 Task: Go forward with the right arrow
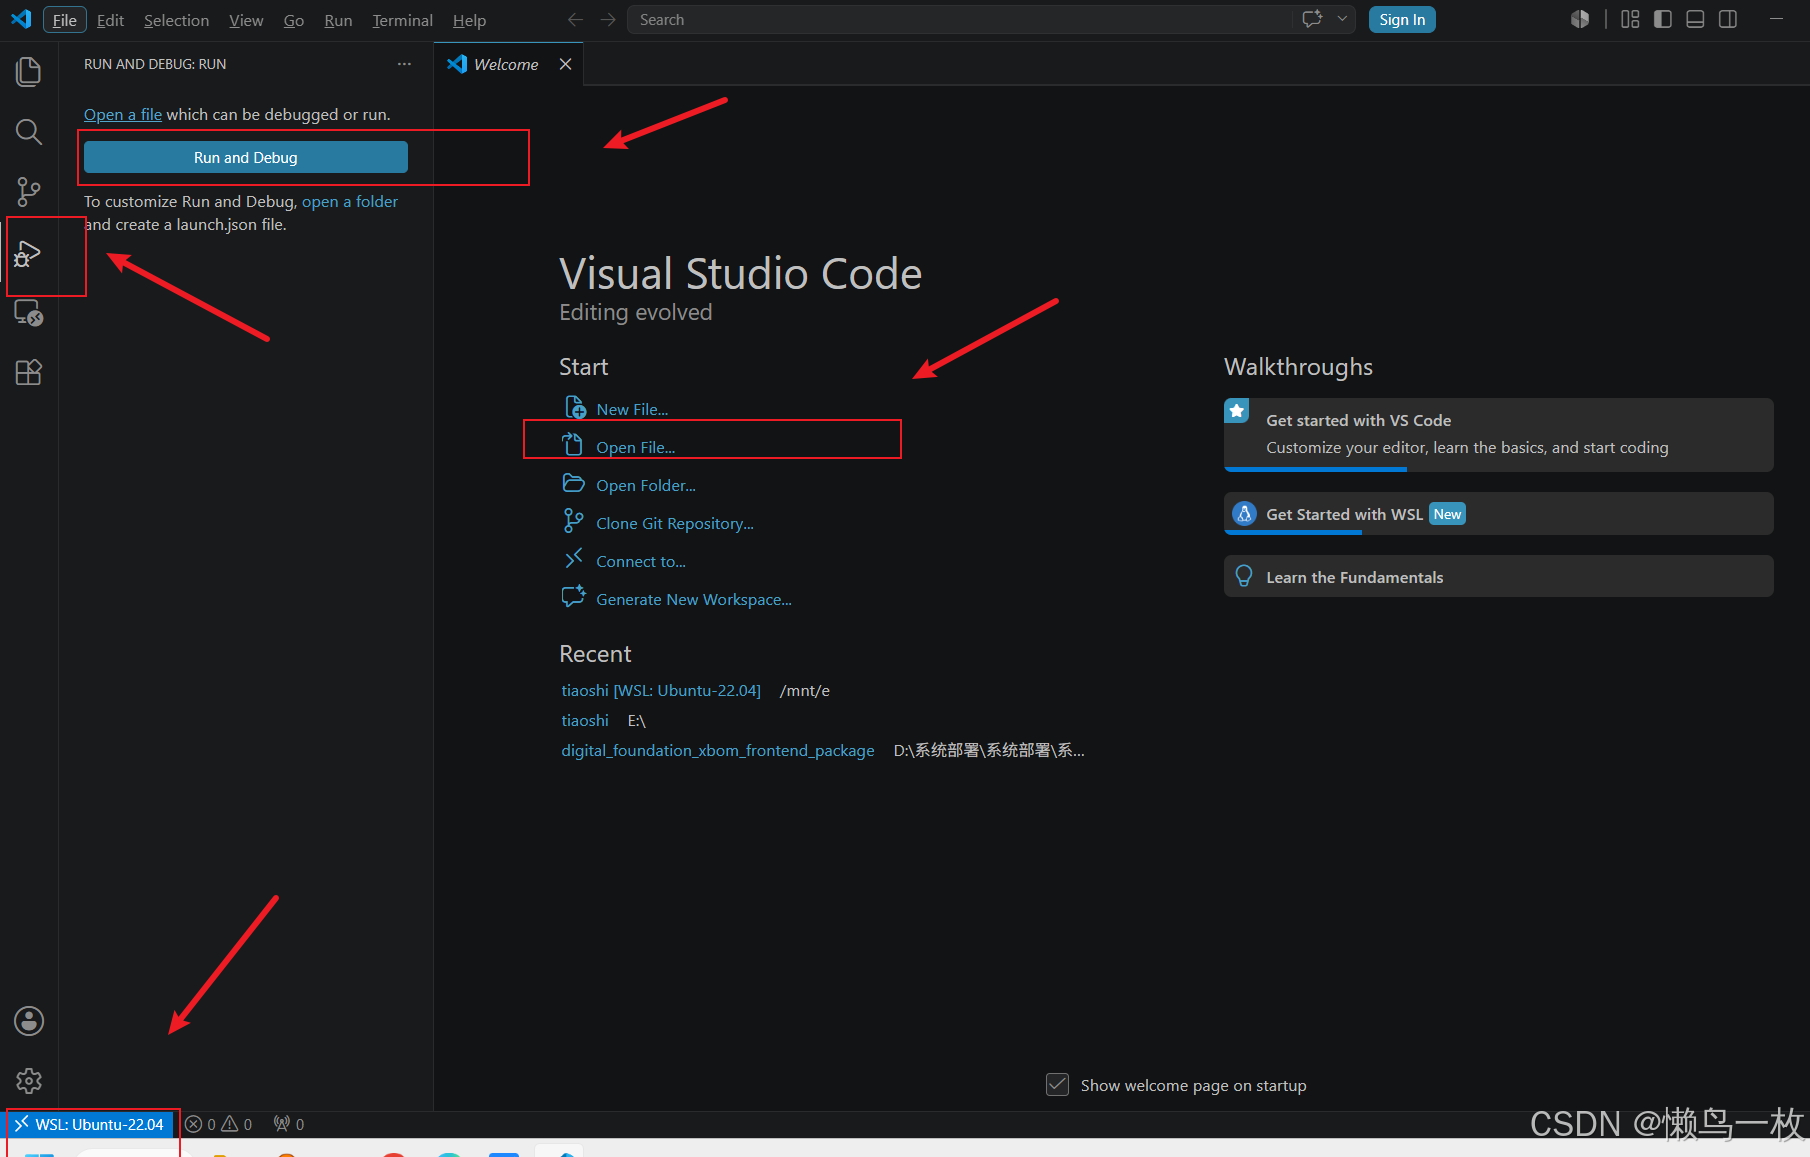[608, 20]
